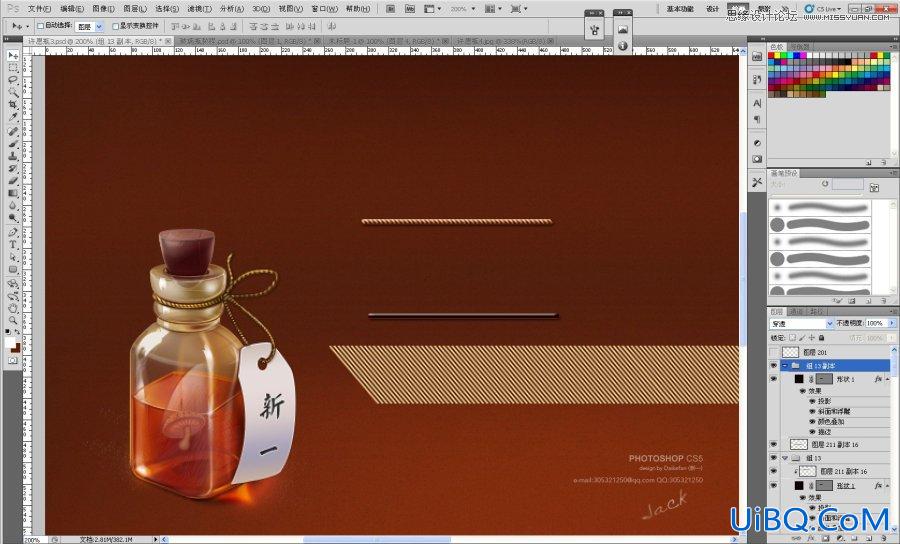This screenshot has width=900, height=544.
Task: Click the 不透明度 100% input field
Action: point(876,324)
